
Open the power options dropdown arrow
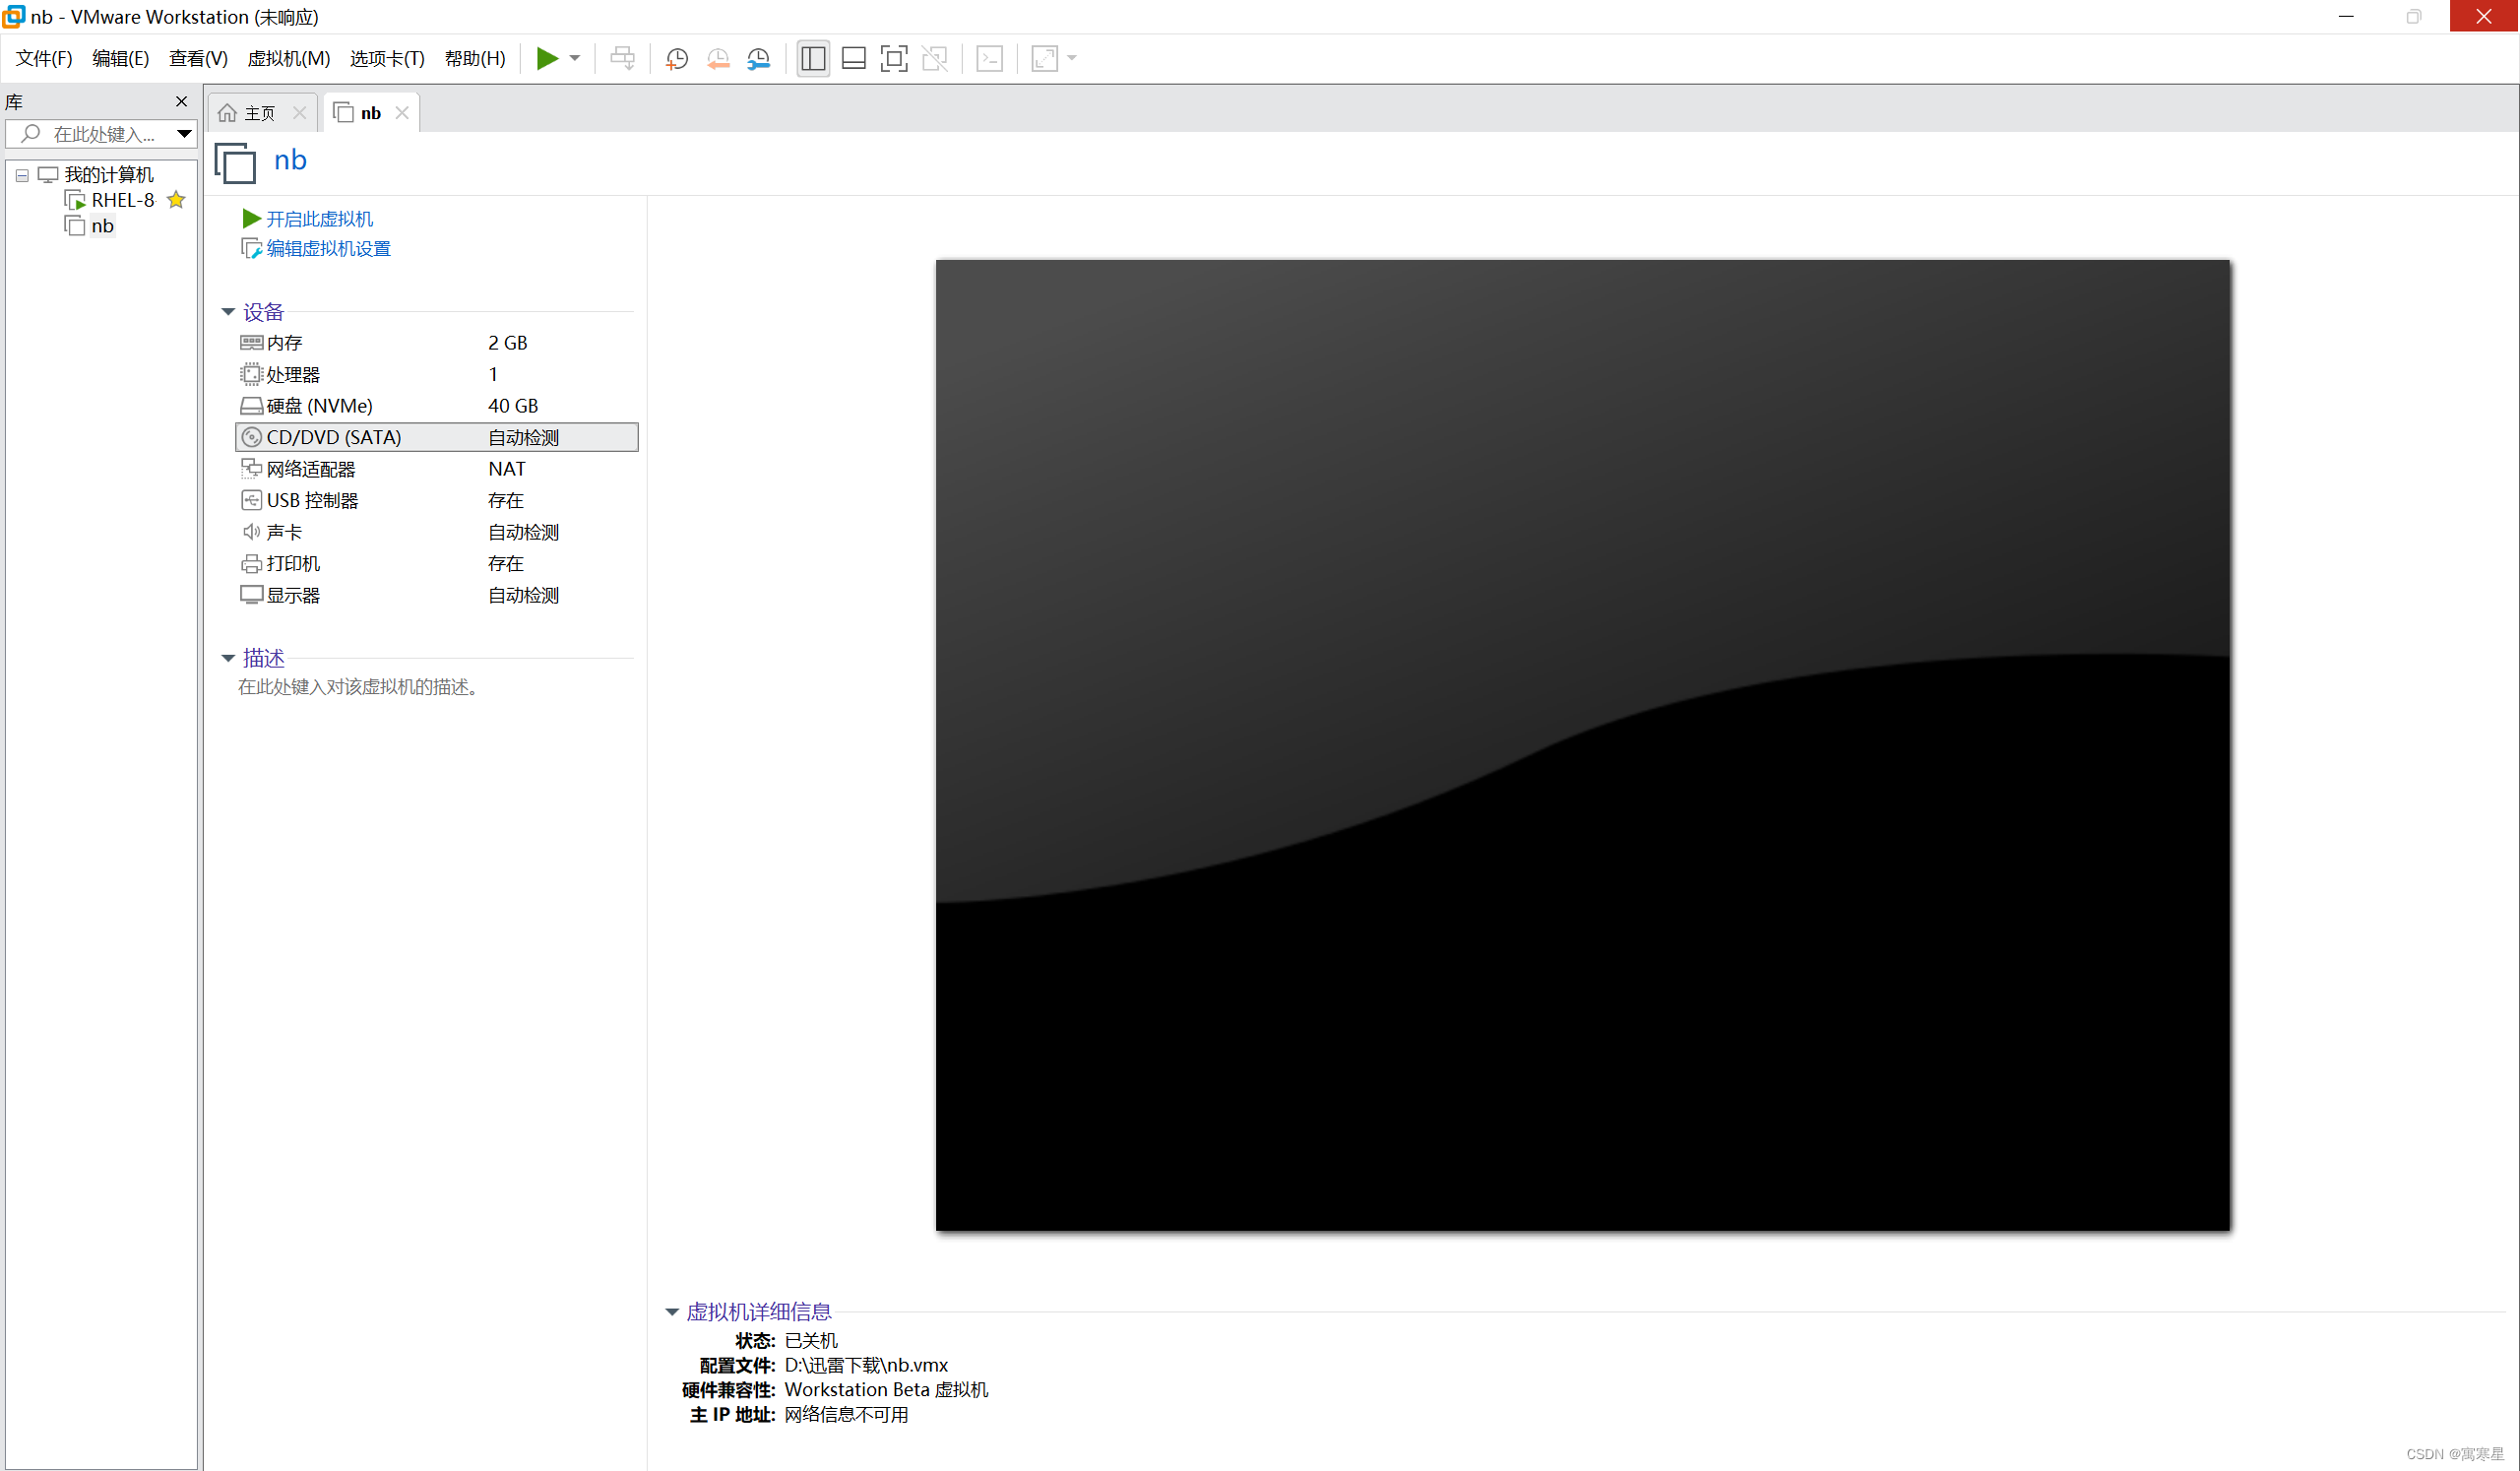(575, 58)
